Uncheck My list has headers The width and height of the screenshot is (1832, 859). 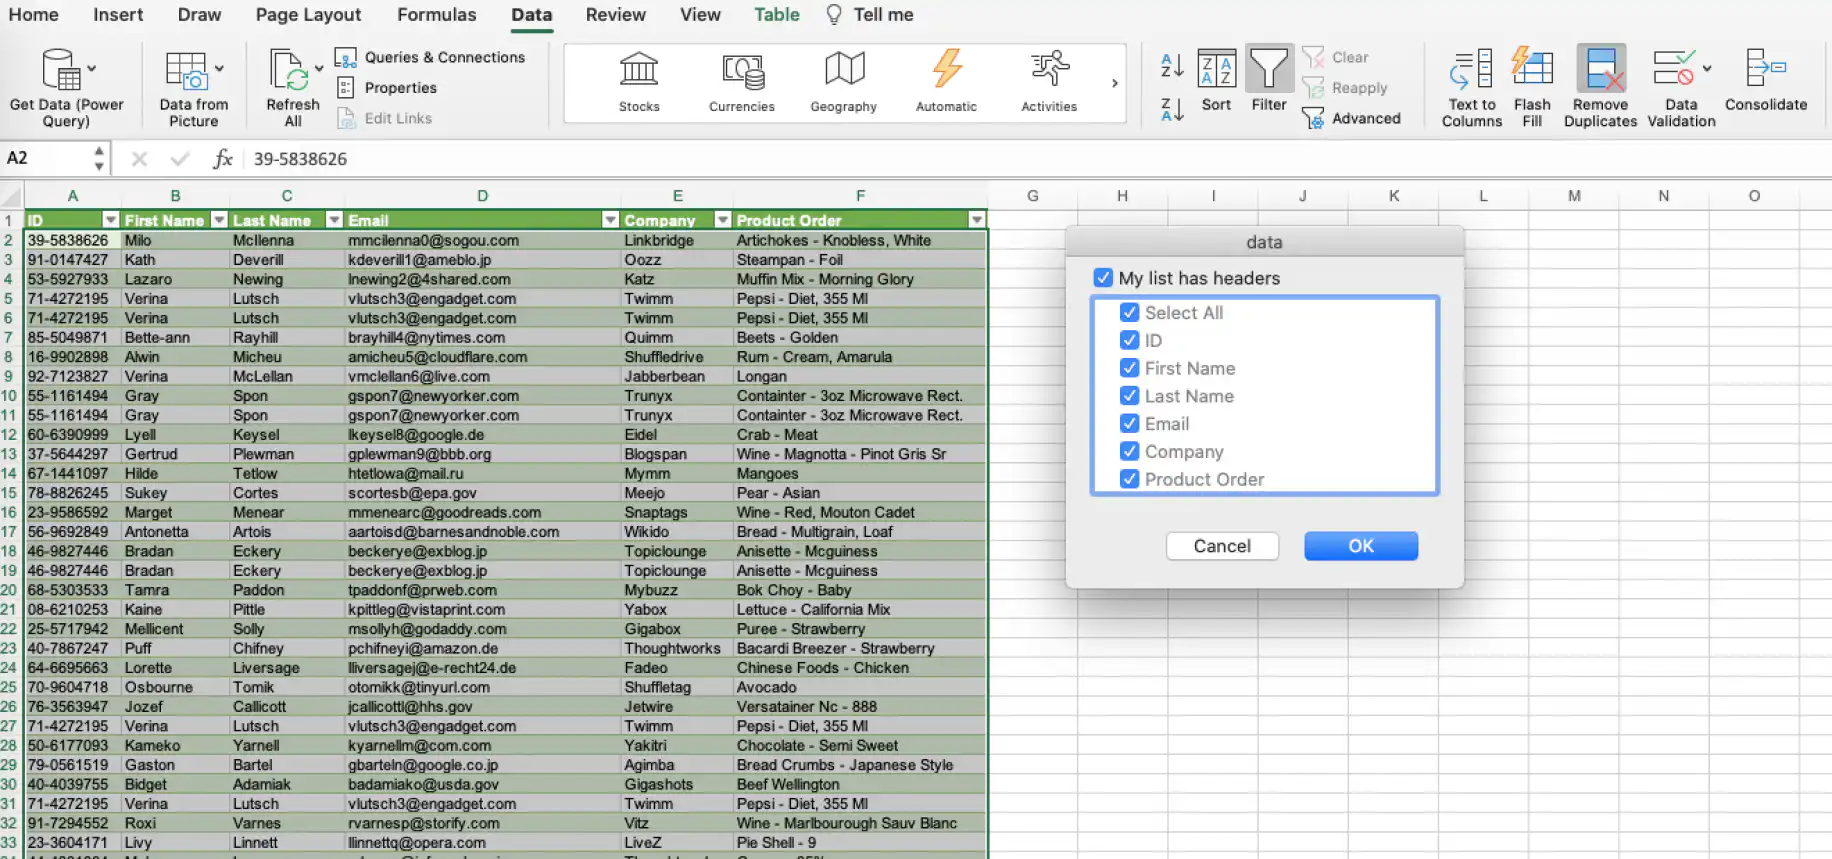pyautogui.click(x=1103, y=278)
